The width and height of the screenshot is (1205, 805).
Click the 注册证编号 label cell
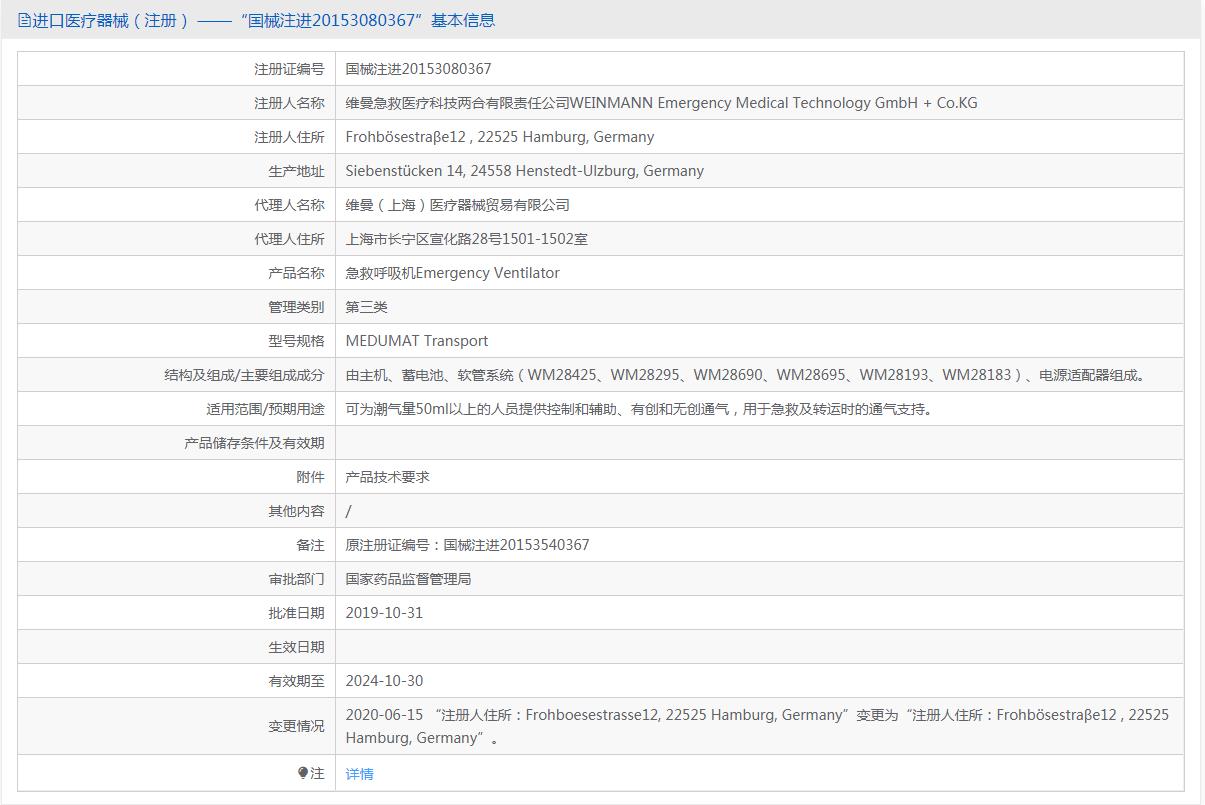point(289,69)
